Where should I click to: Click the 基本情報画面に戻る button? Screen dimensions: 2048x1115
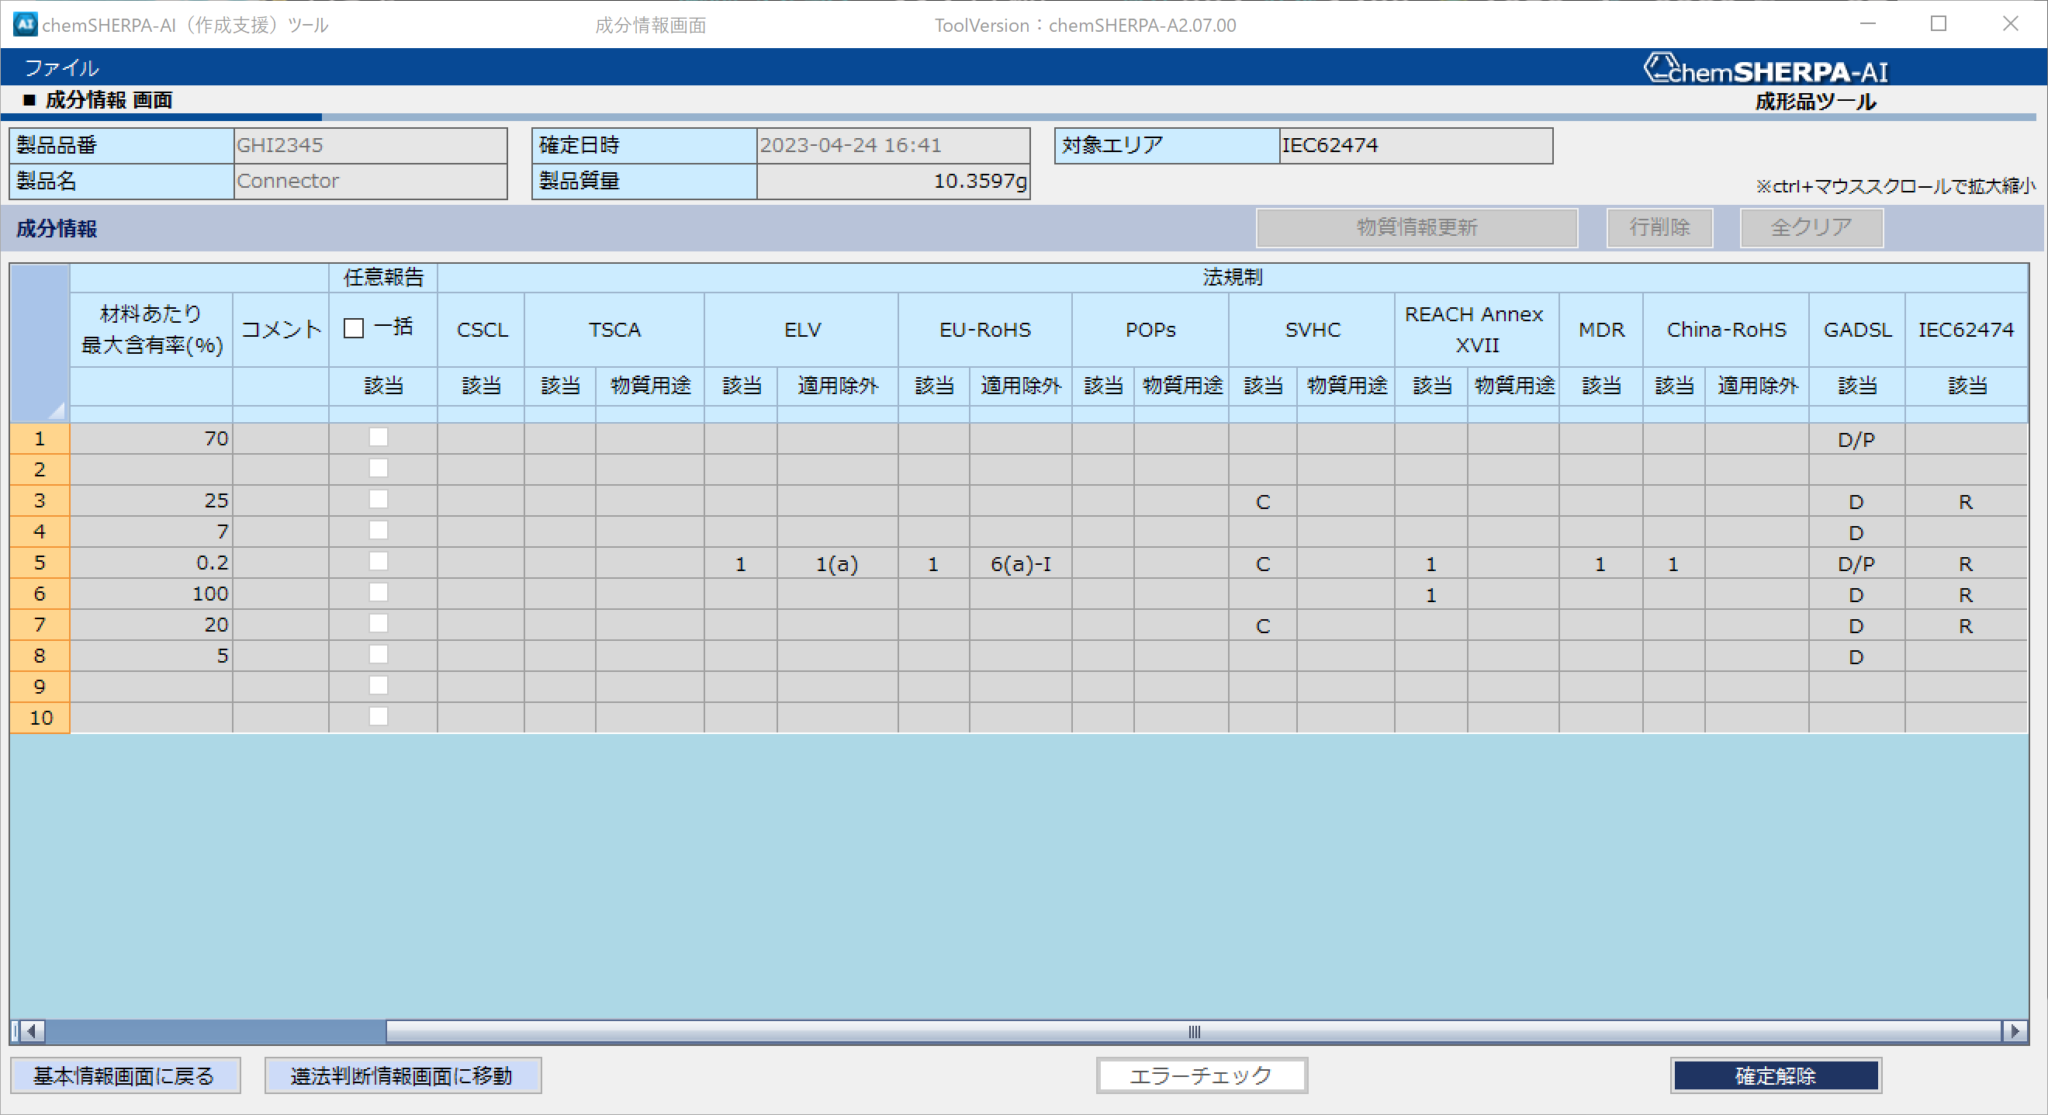coord(125,1076)
